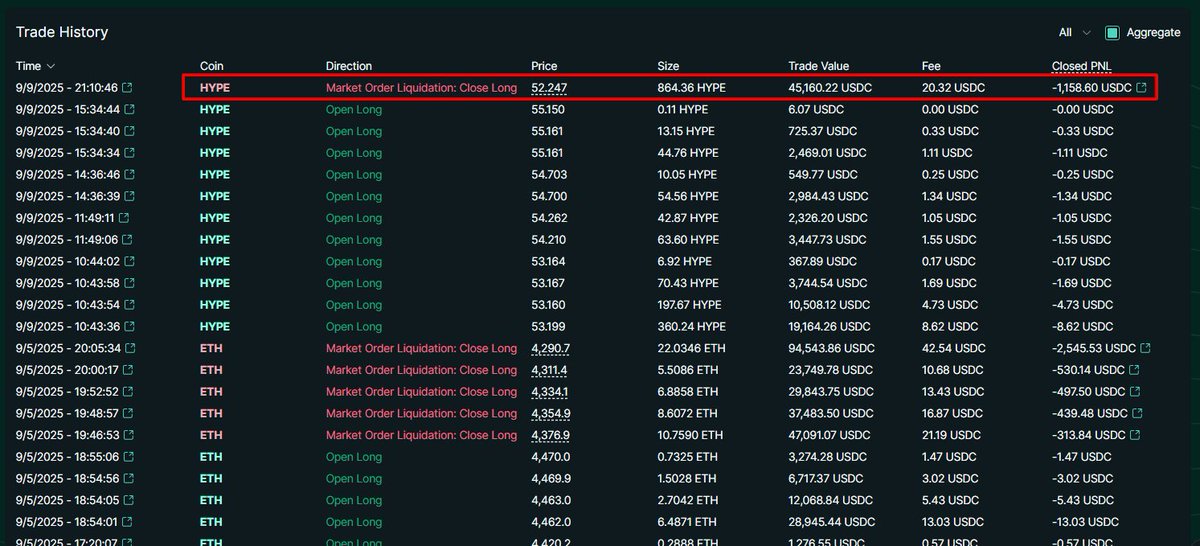Share PNL icon beside -2,545.53 USDC
This screenshot has height=546, width=1200.
pyautogui.click(x=1145, y=349)
